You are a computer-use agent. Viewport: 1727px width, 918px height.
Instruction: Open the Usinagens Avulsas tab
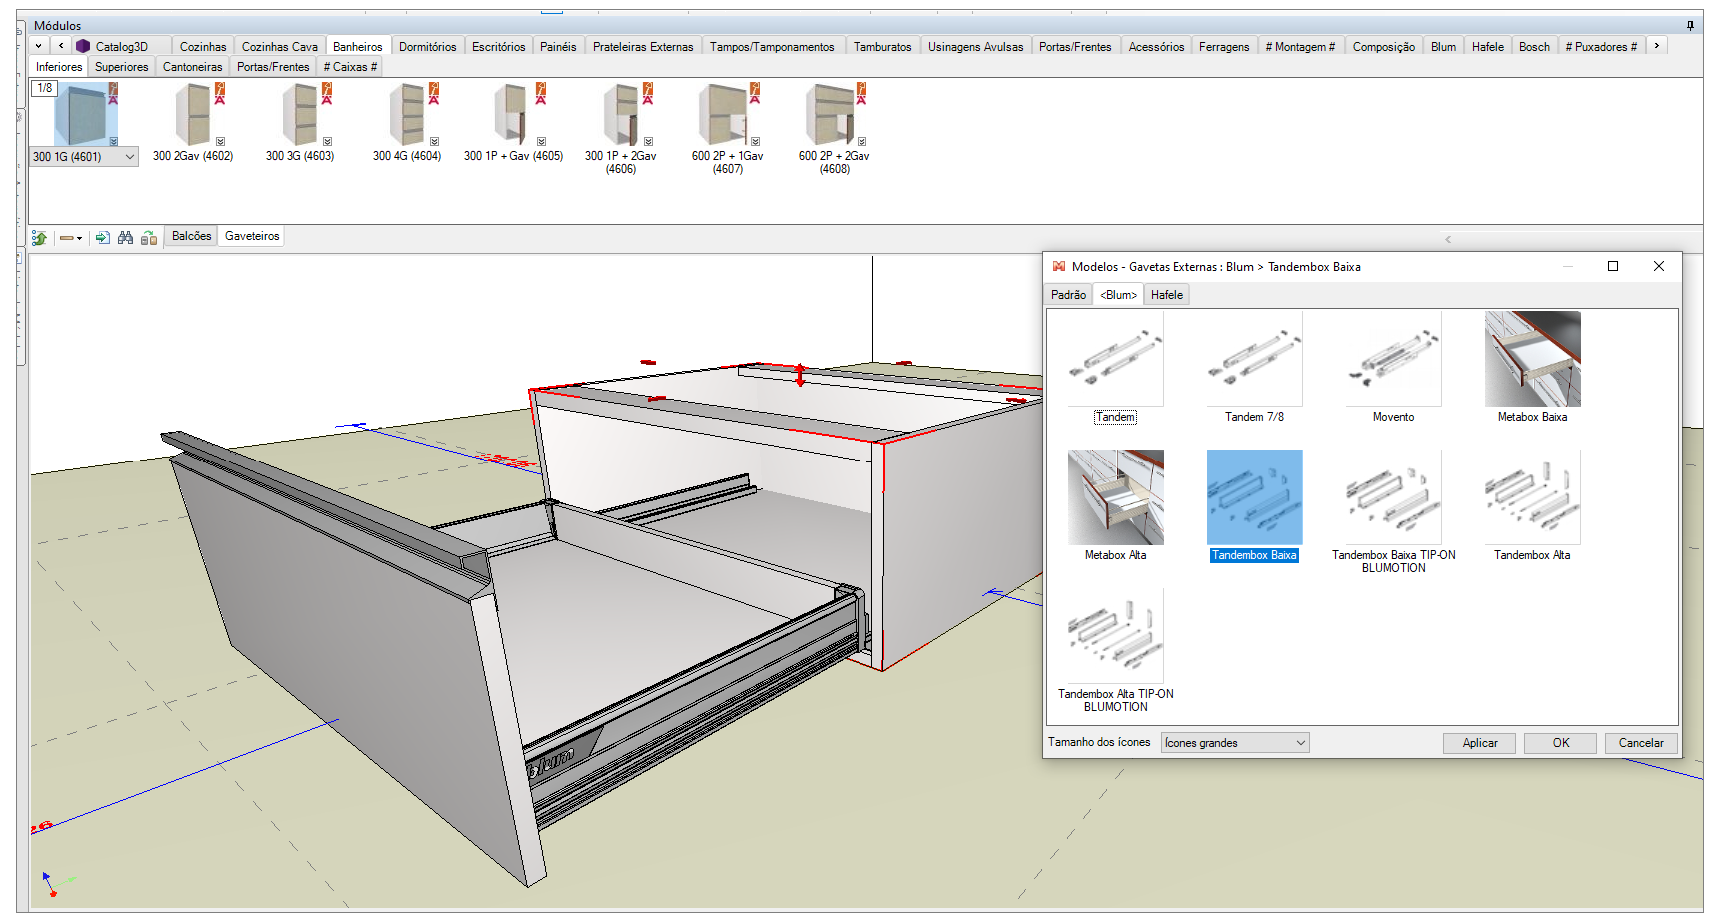[x=975, y=47]
